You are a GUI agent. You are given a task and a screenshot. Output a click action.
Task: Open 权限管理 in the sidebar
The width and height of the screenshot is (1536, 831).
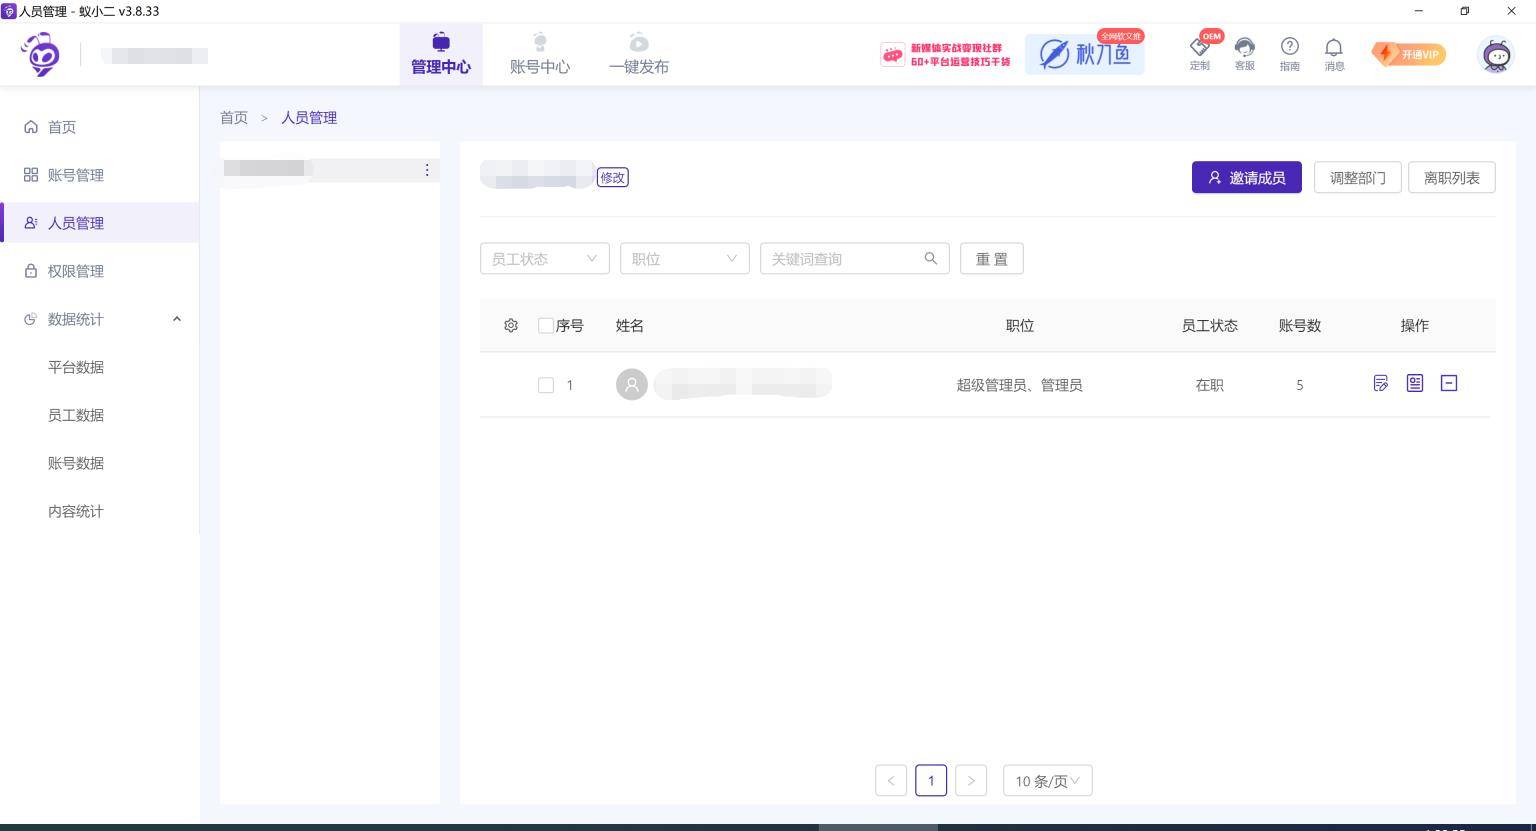pos(76,271)
